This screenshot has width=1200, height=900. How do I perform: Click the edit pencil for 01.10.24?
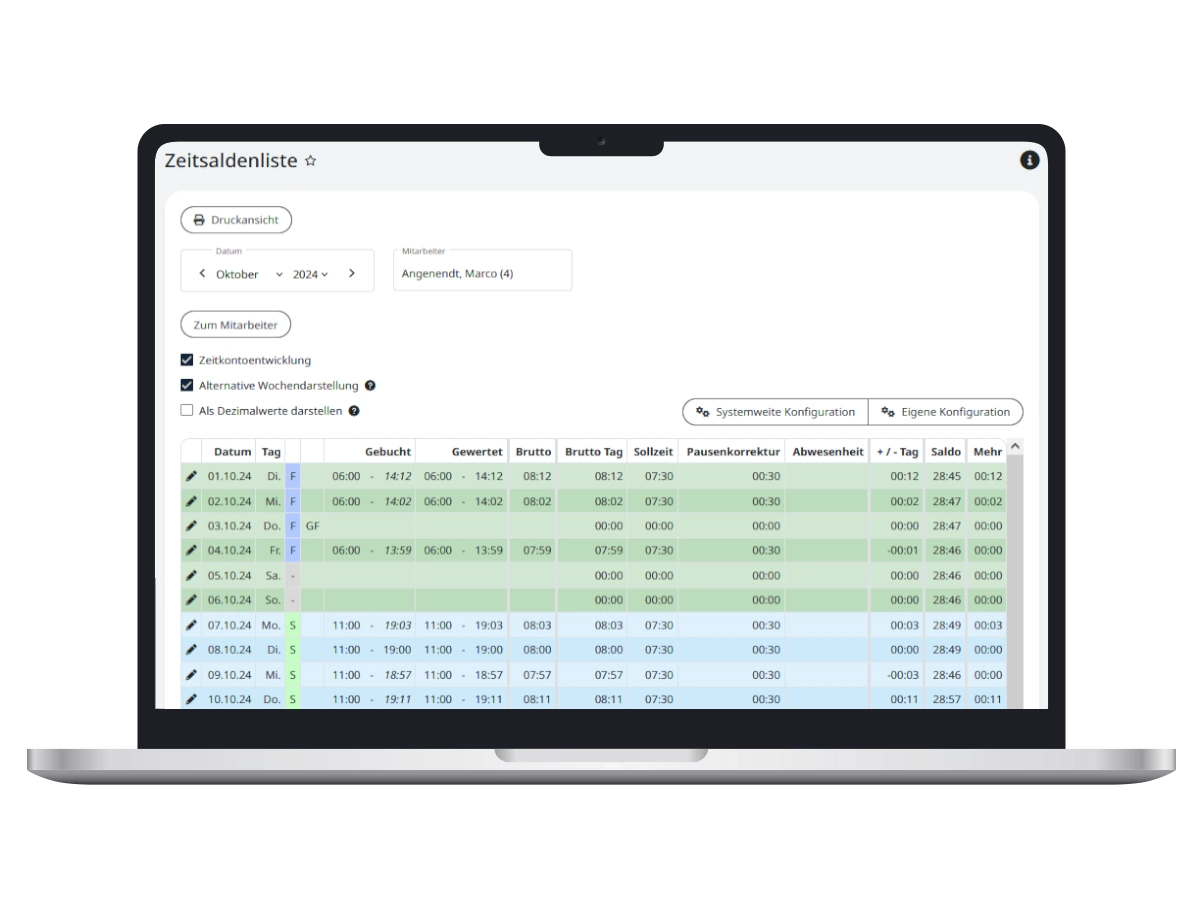(x=191, y=477)
